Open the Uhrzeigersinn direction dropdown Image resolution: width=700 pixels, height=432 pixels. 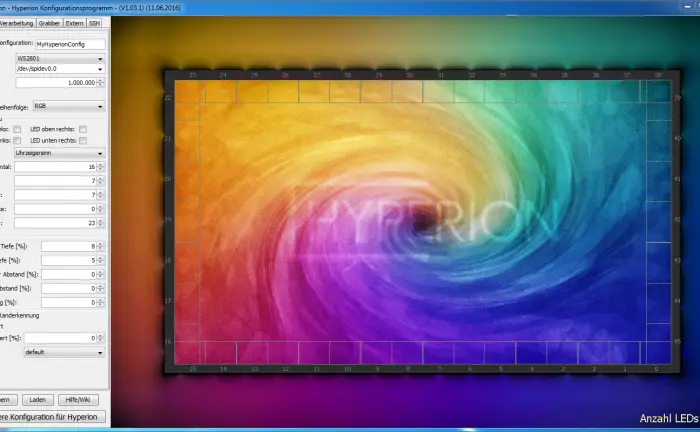point(59,153)
